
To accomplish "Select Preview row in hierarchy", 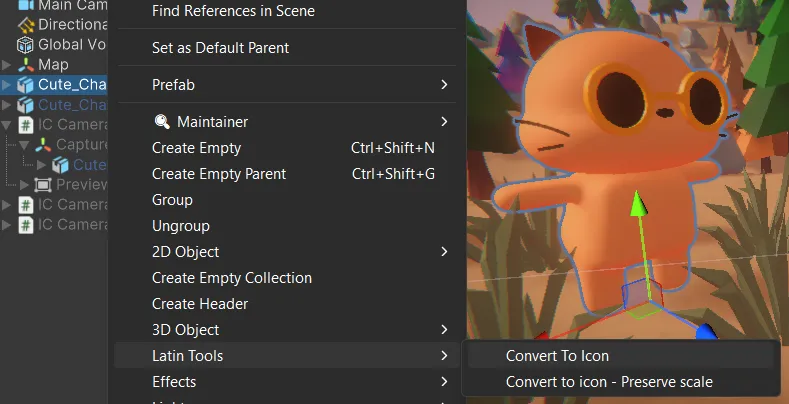I will click(x=53, y=185).
